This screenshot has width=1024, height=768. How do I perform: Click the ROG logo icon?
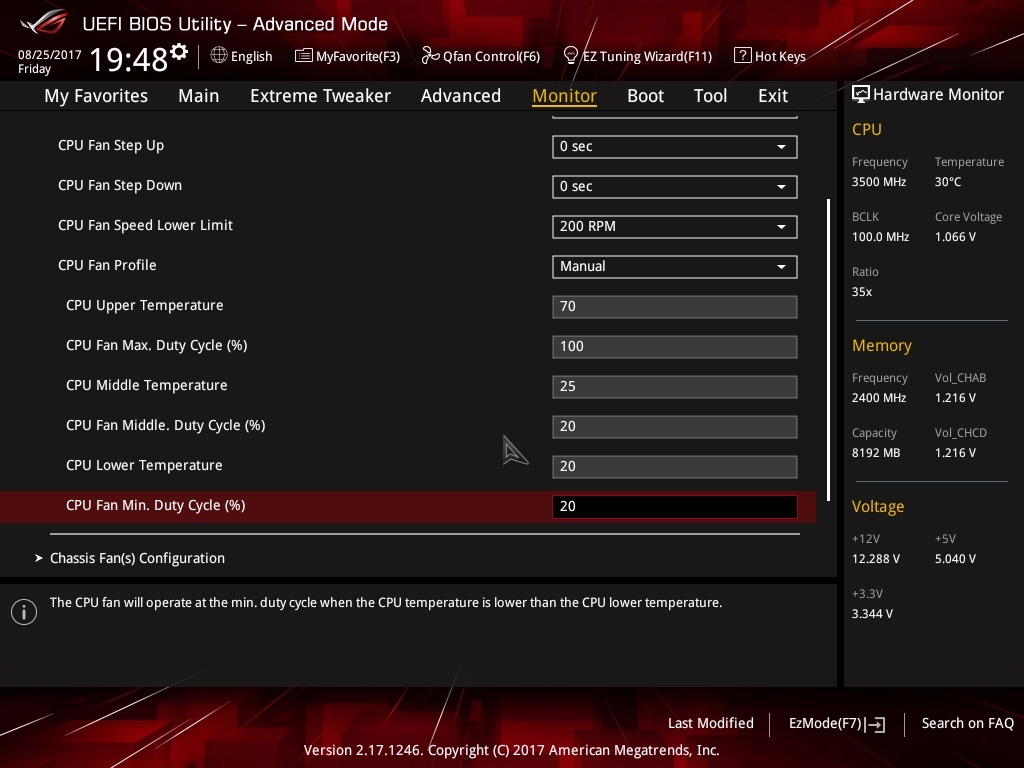point(44,22)
